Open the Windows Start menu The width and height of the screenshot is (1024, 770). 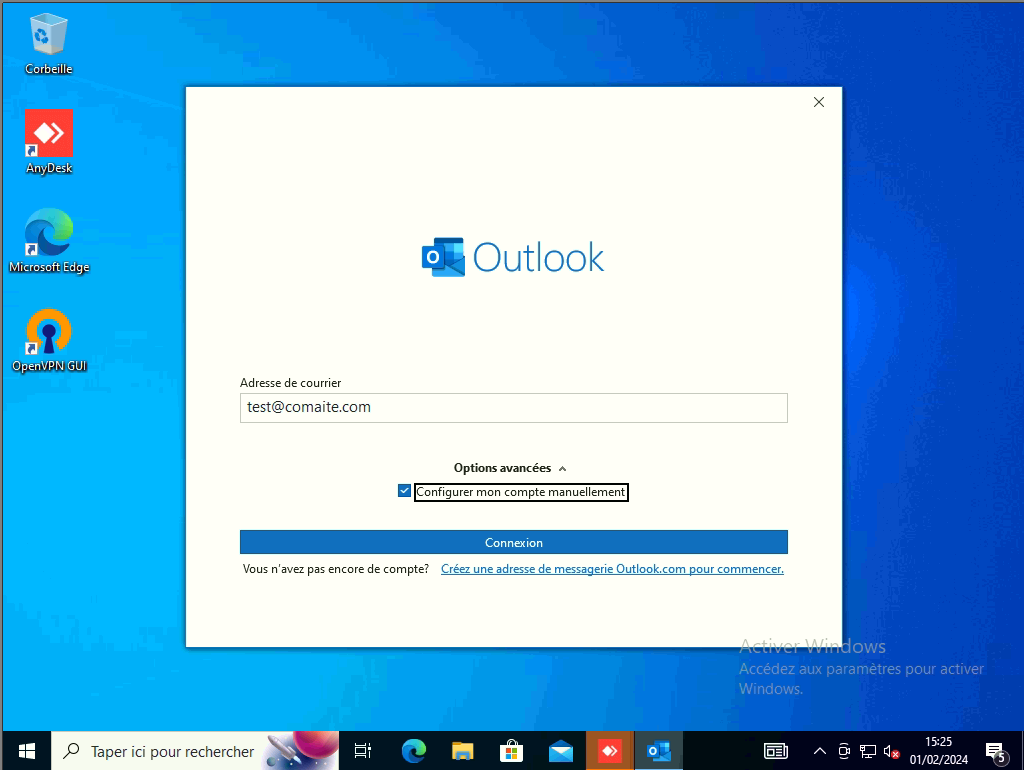coord(26,751)
